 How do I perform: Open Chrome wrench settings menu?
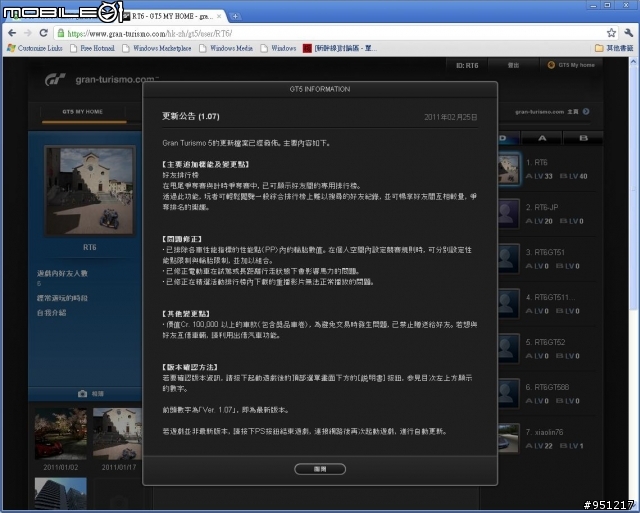pyautogui.click(x=629, y=33)
